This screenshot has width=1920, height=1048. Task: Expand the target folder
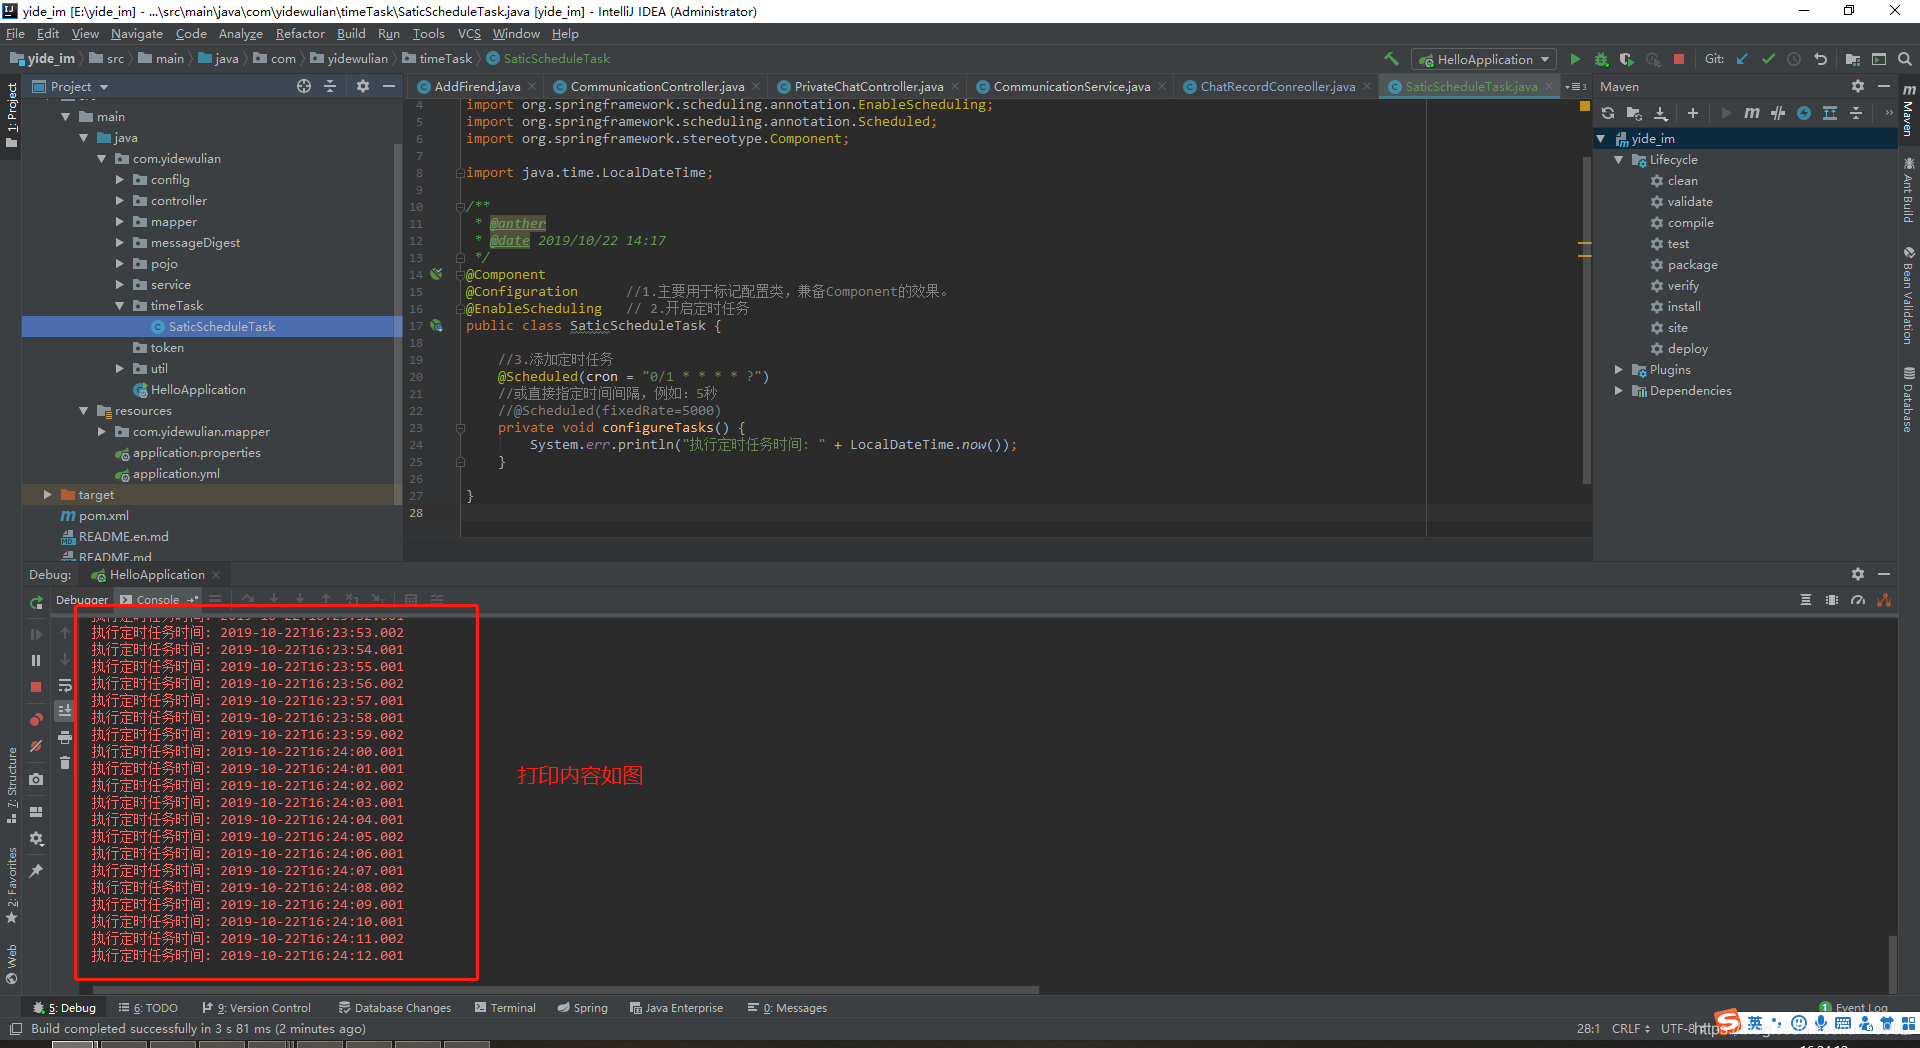click(x=48, y=495)
